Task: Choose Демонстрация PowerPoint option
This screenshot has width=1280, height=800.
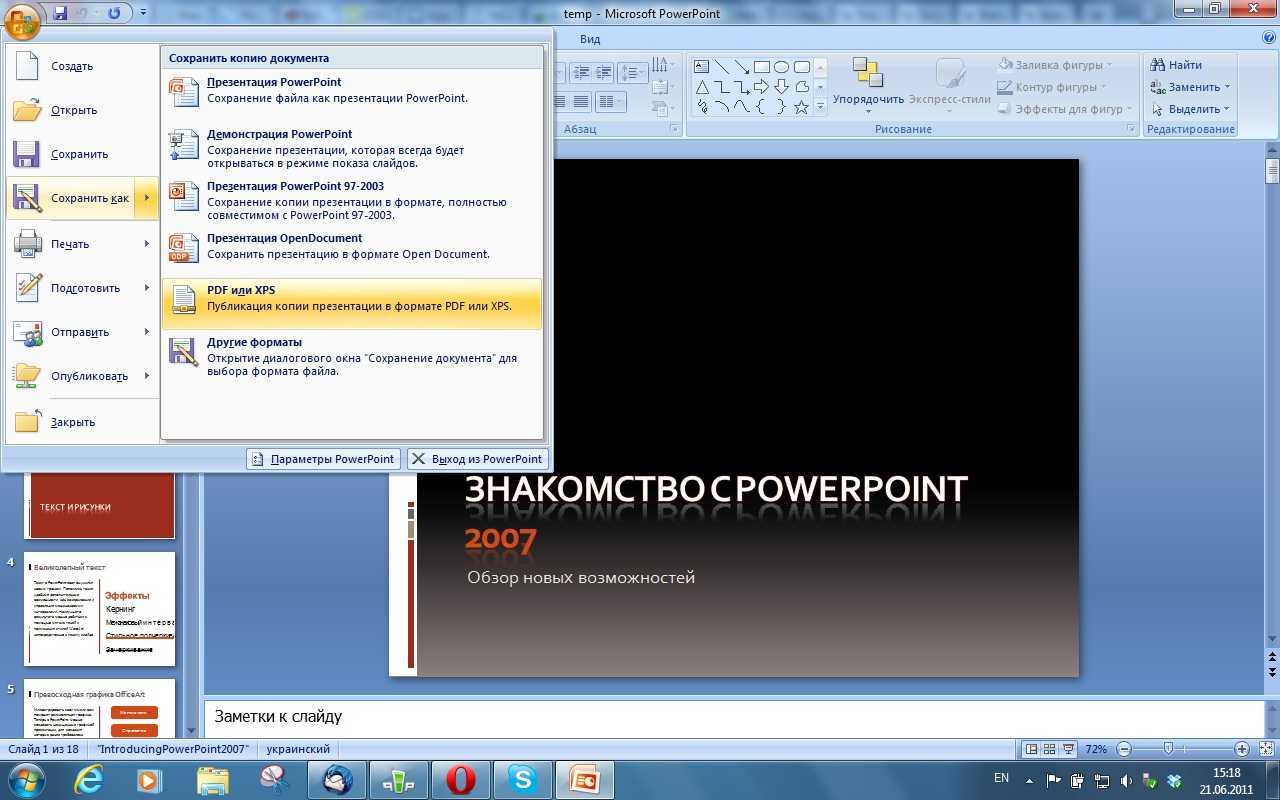Action: tap(352, 148)
